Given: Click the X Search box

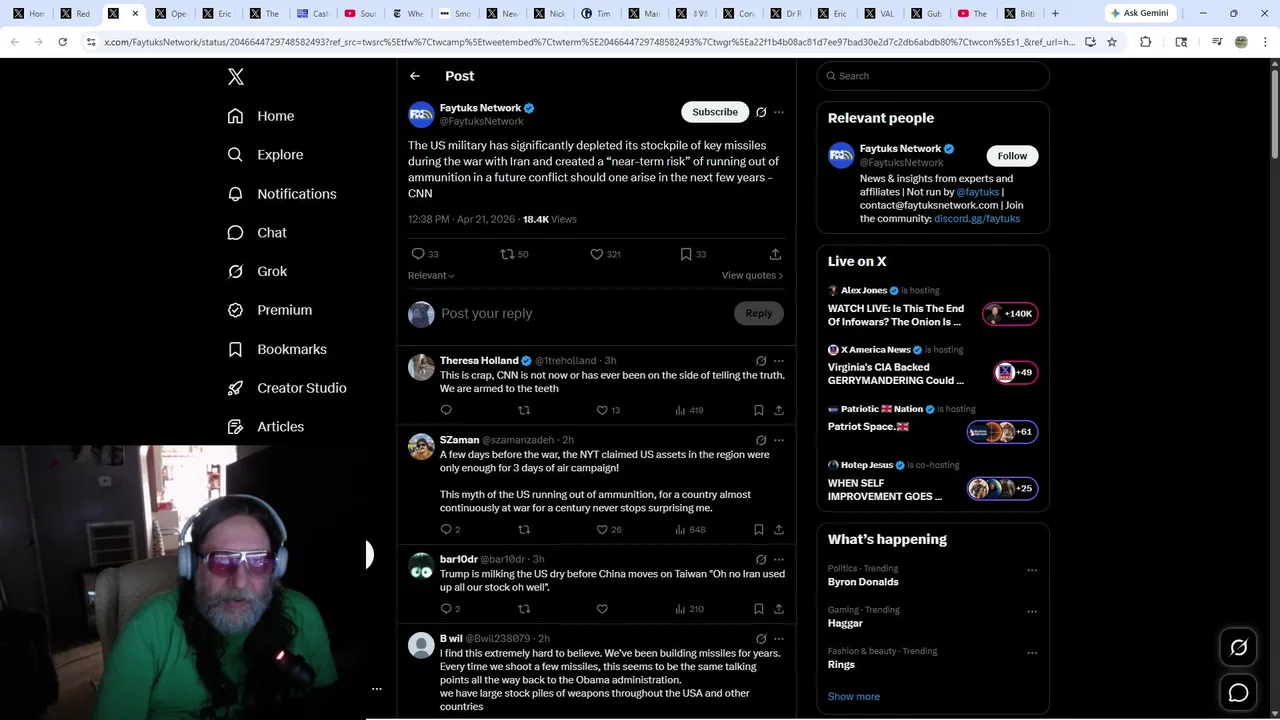Looking at the screenshot, I should 933,76.
